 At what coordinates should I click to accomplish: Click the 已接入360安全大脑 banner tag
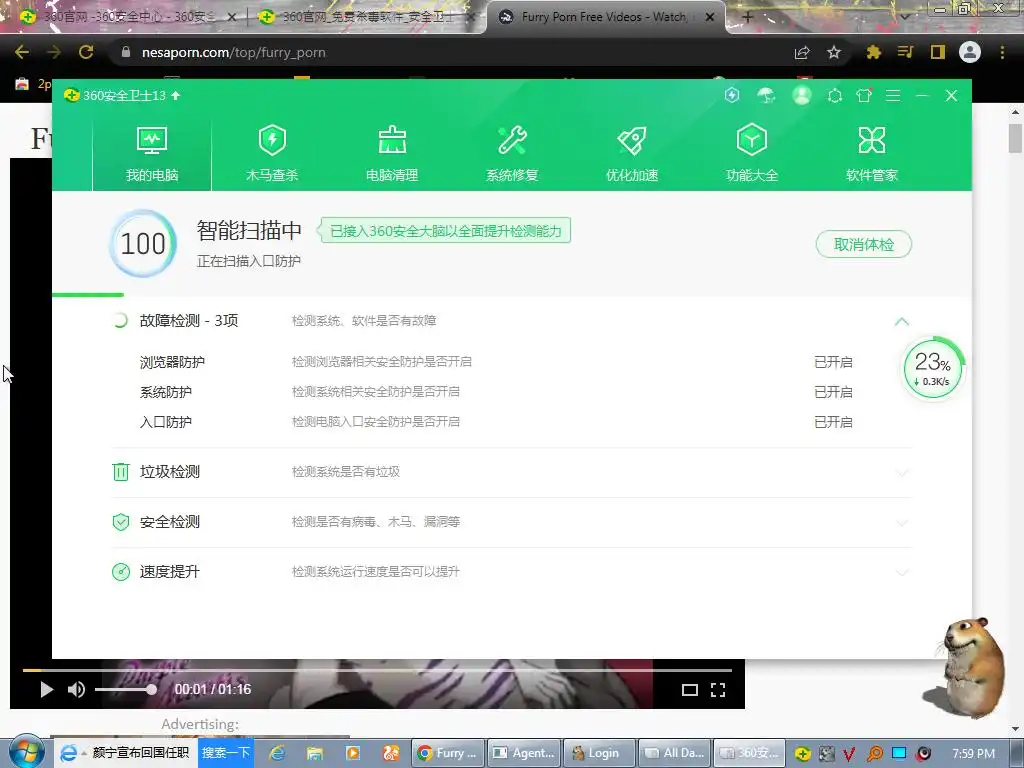tap(444, 231)
